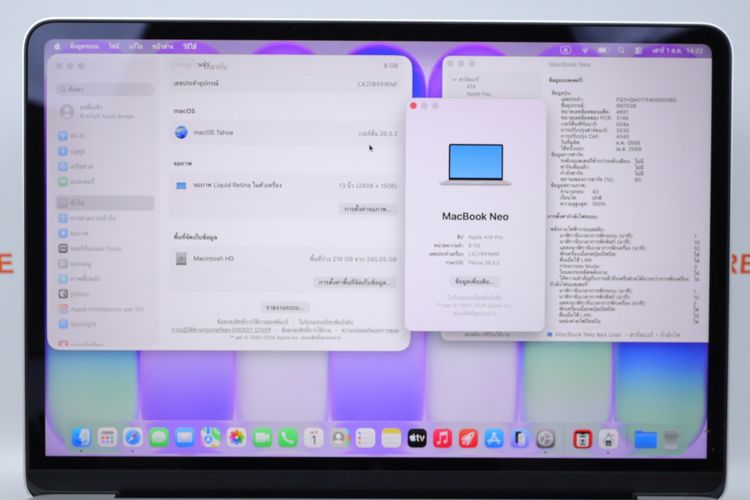
Task: Open iPhone Mirroring from the Dock
Action: 519,438
